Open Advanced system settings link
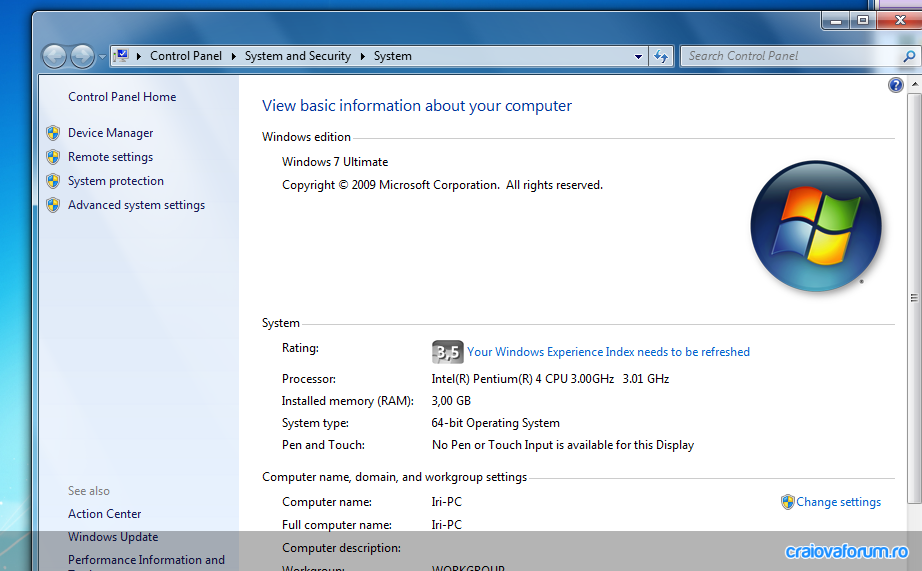 pyautogui.click(x=136, y=205)
